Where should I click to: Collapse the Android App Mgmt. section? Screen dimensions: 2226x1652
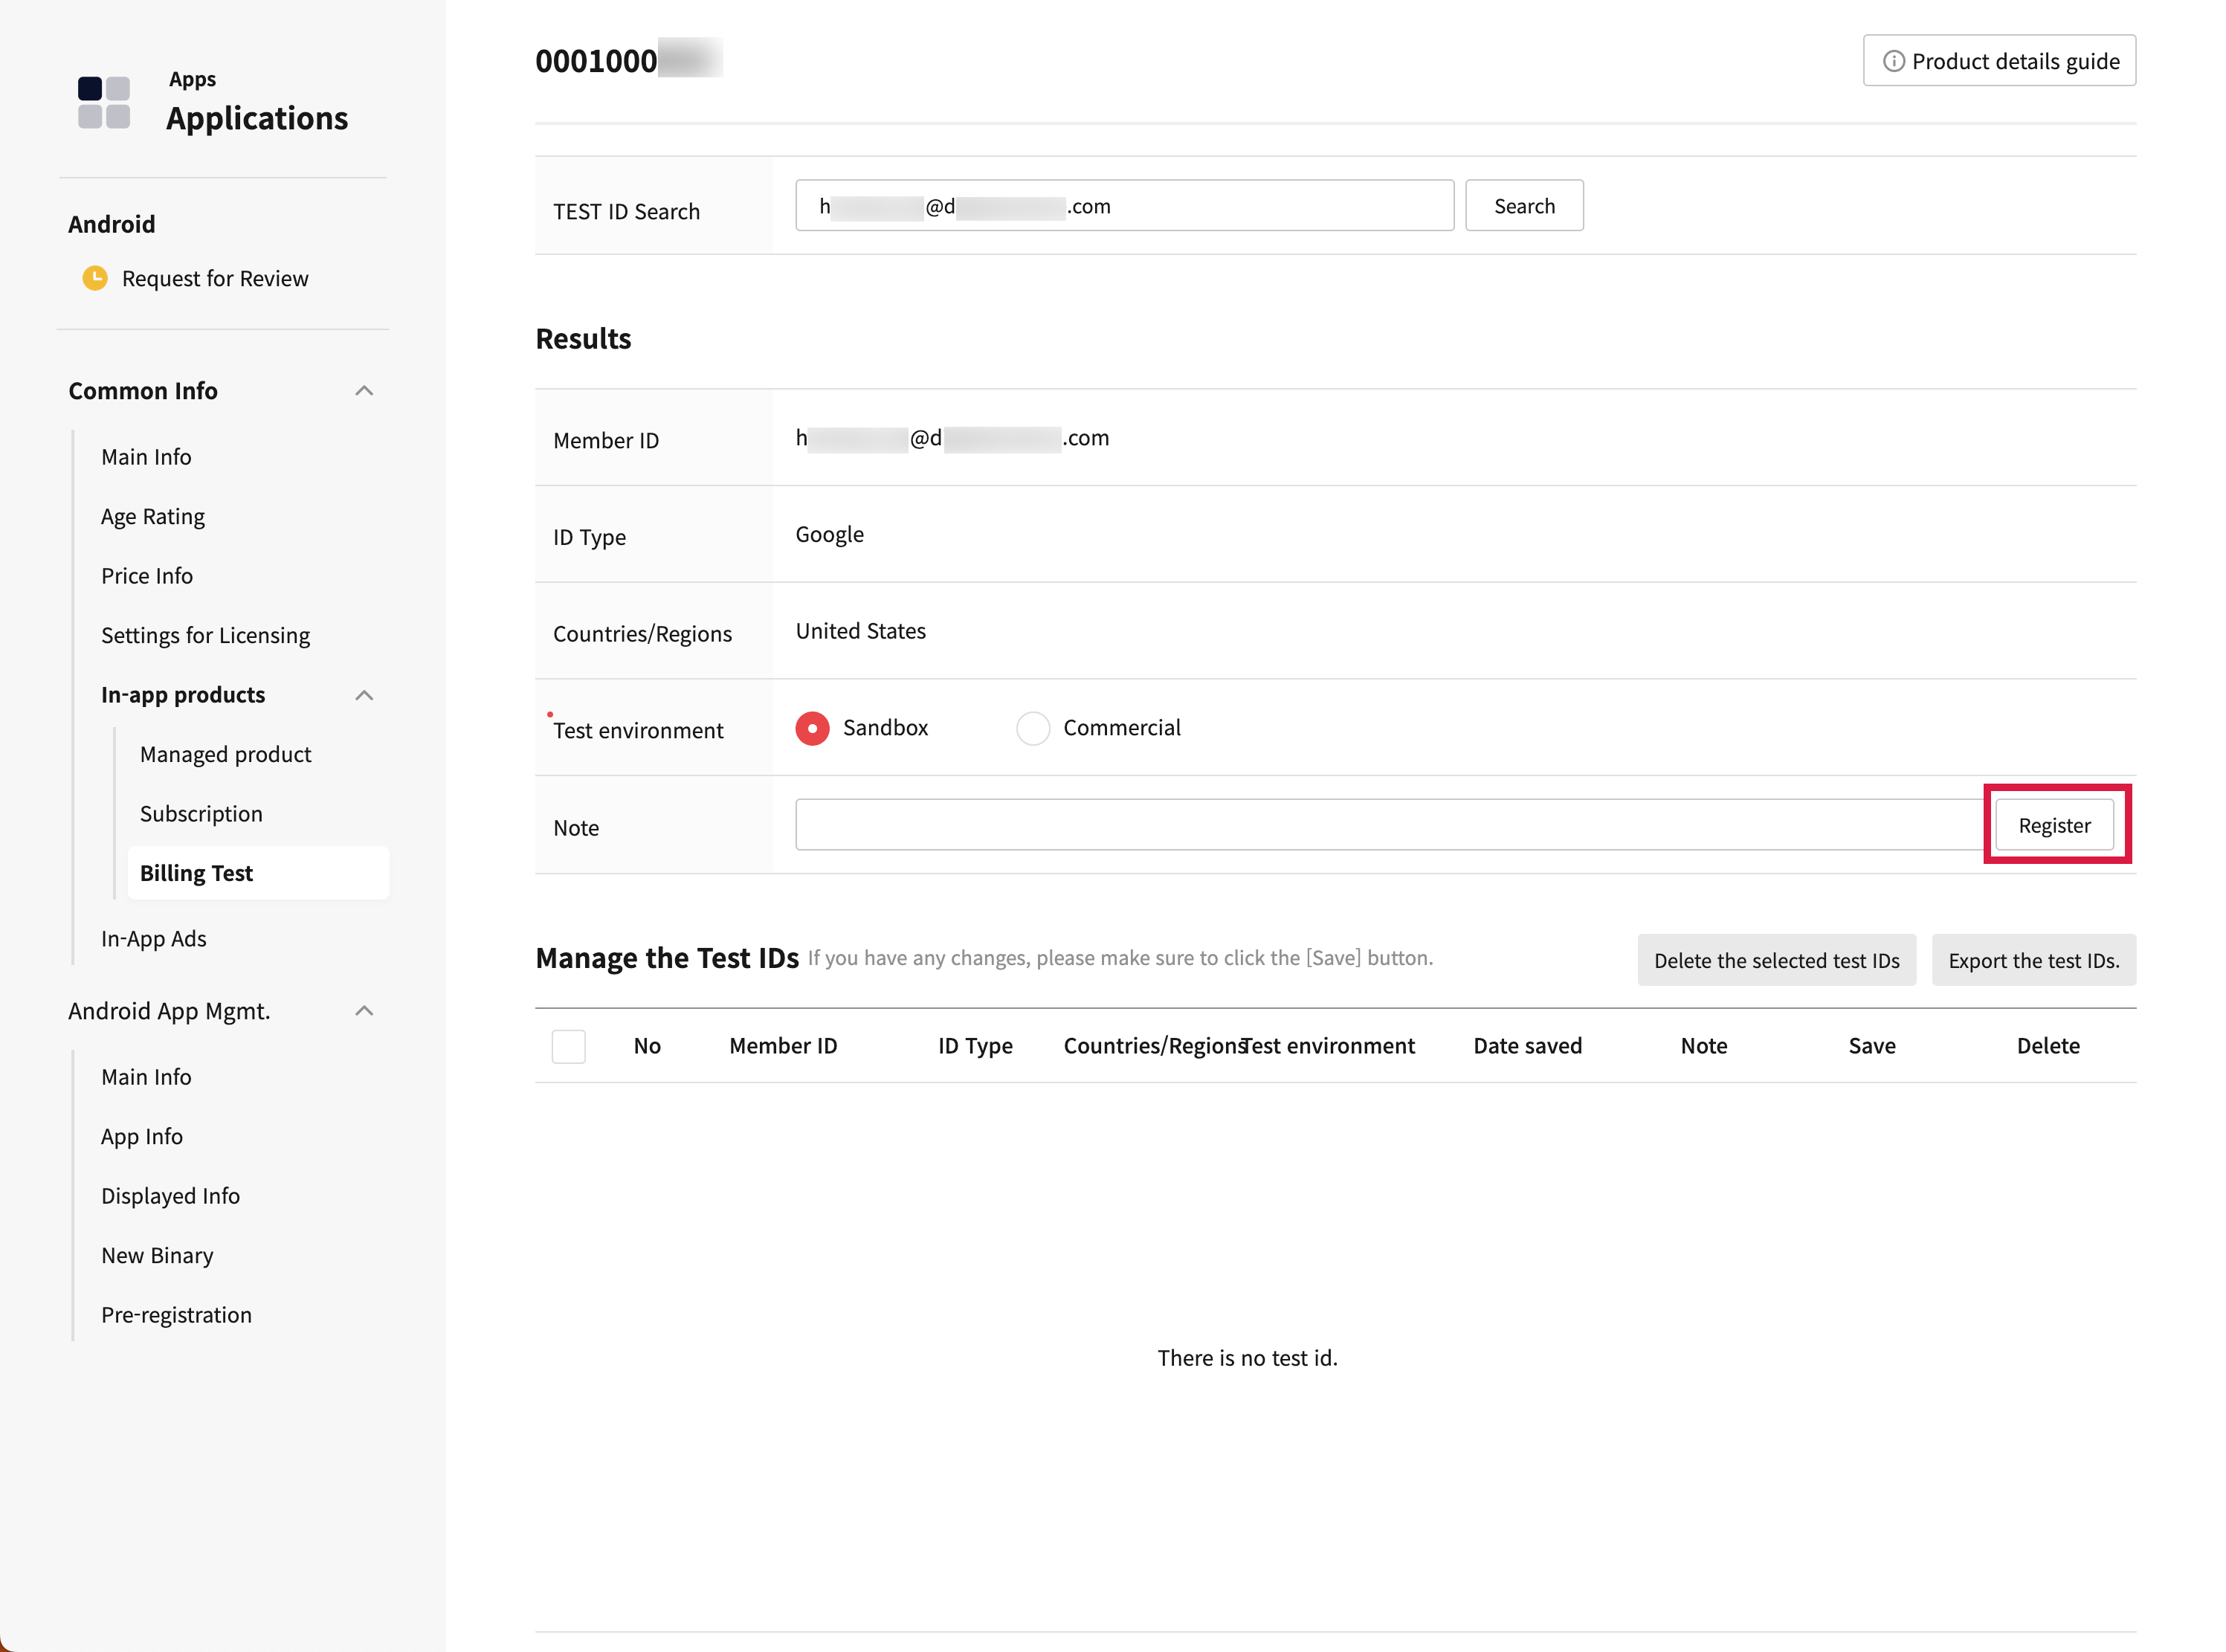tap(364, 1011)
